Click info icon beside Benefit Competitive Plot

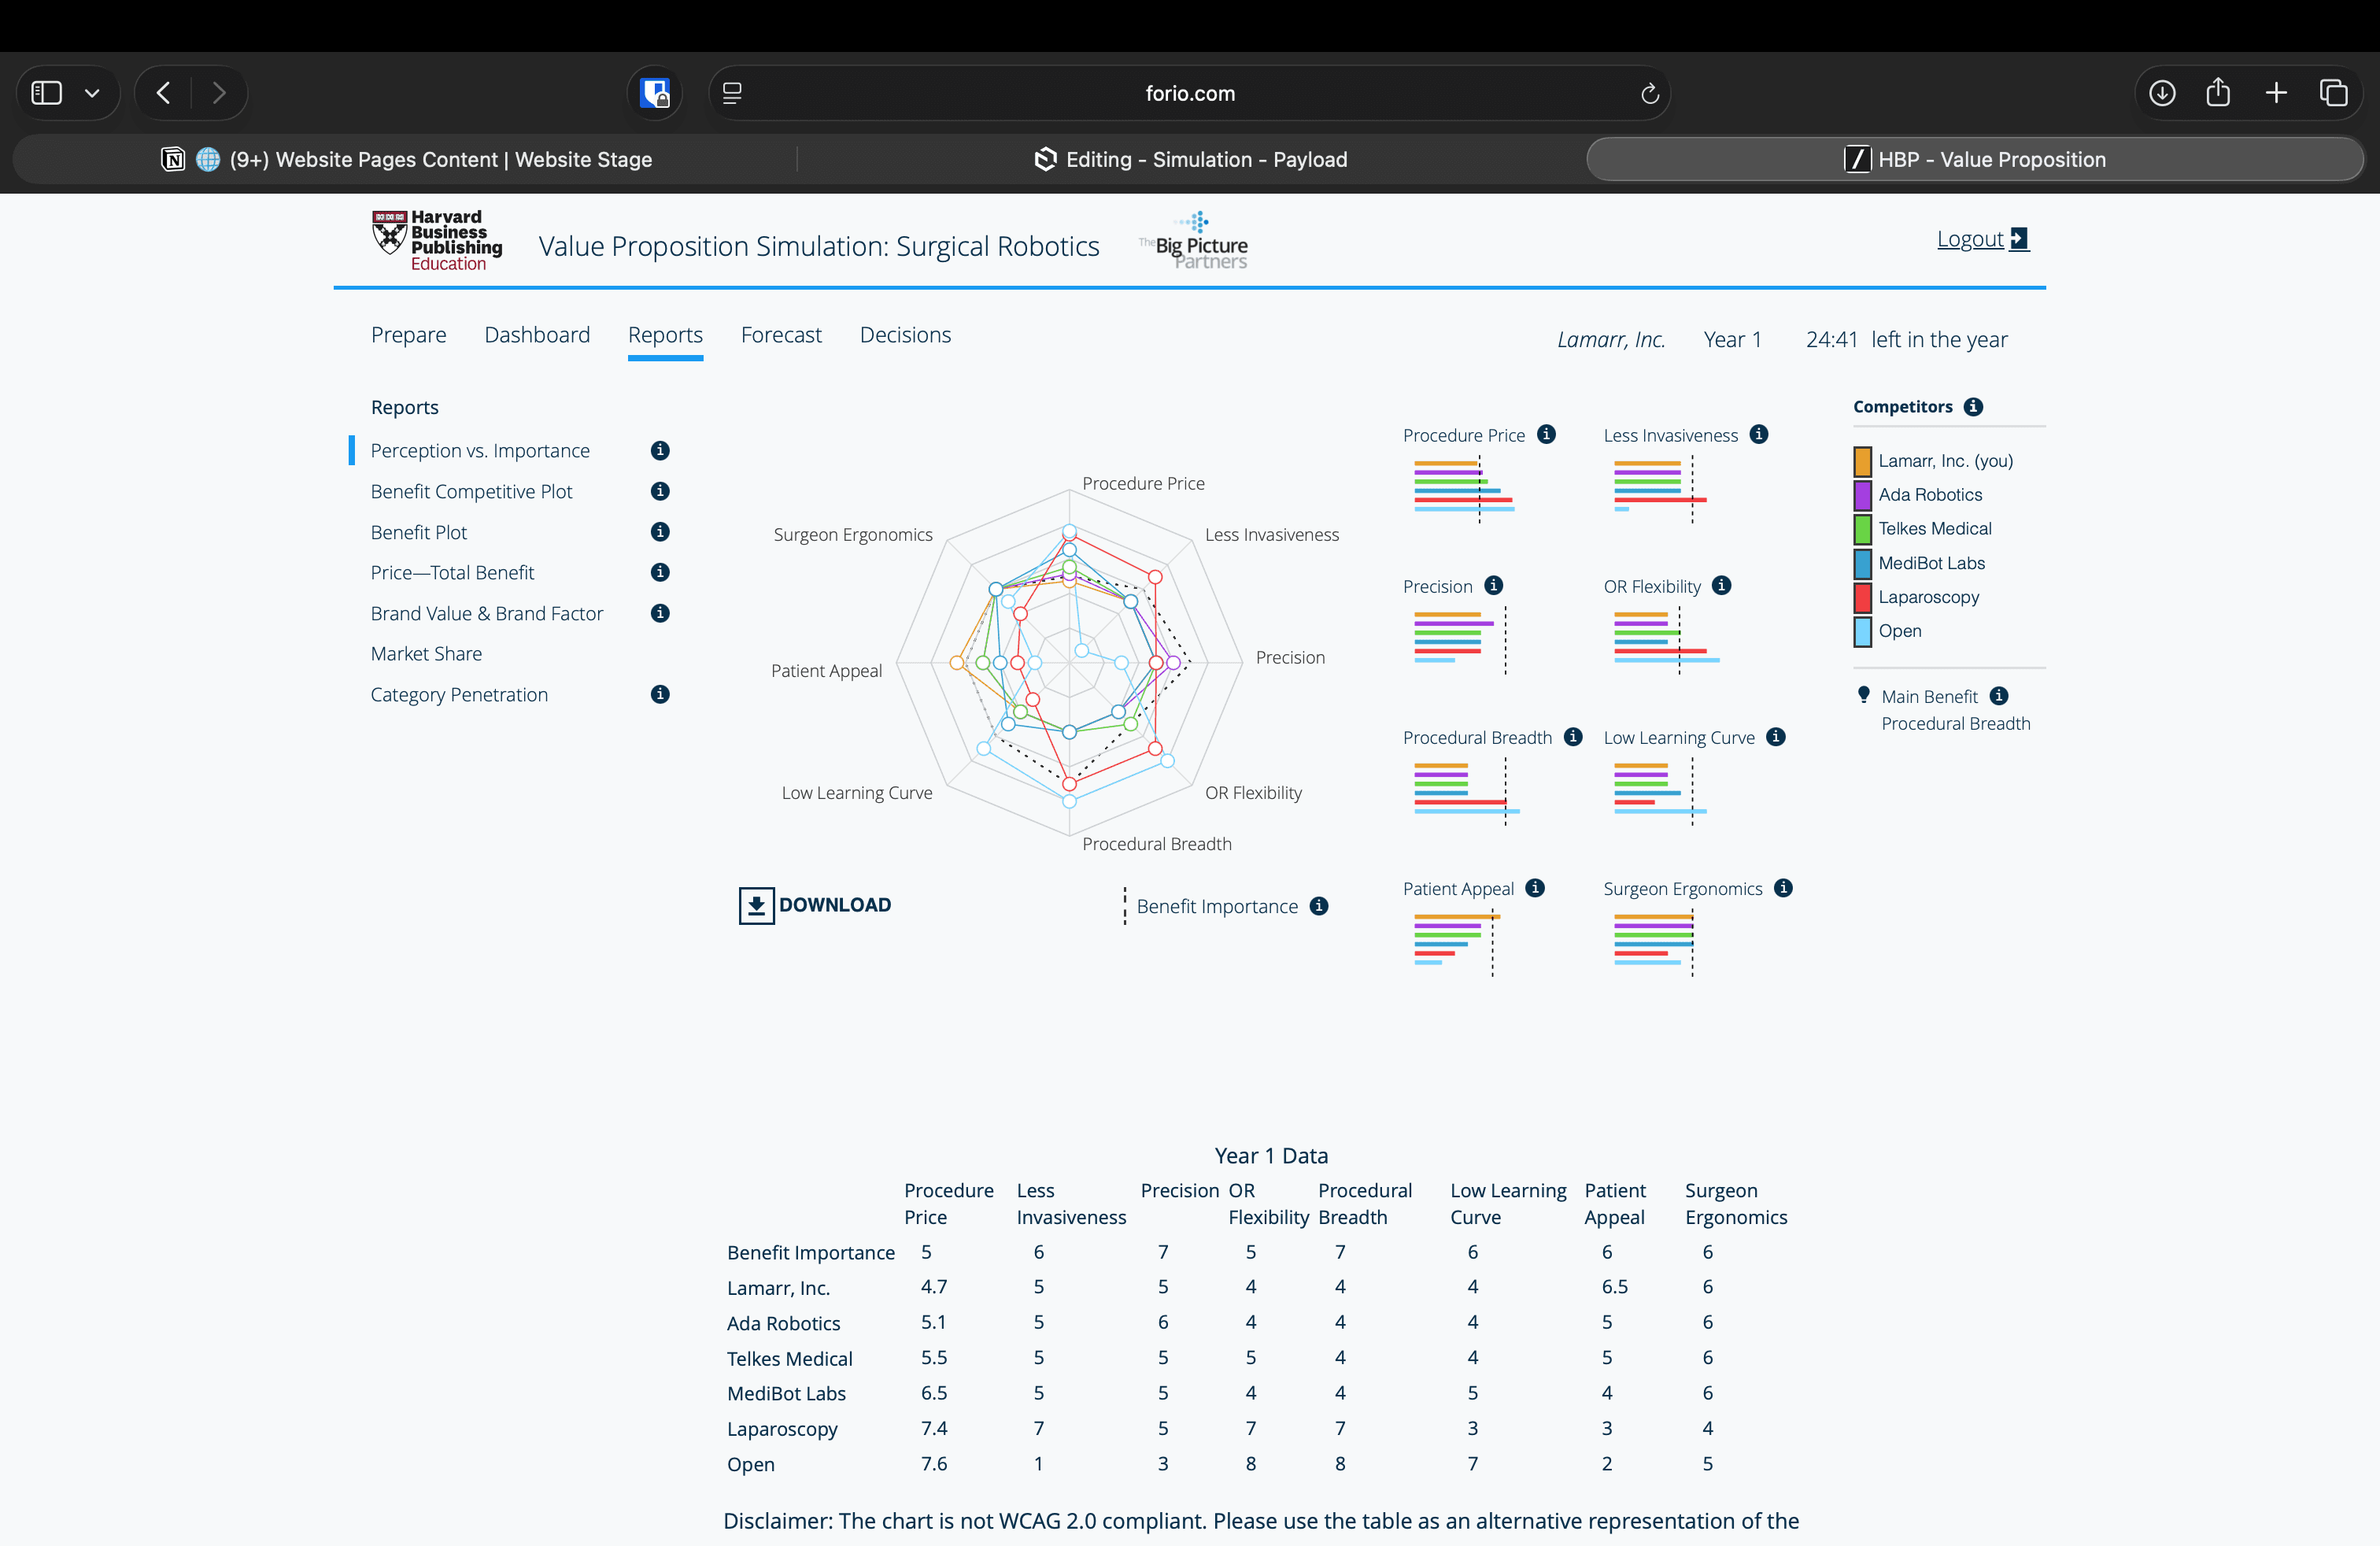click(x=660, y=491)
